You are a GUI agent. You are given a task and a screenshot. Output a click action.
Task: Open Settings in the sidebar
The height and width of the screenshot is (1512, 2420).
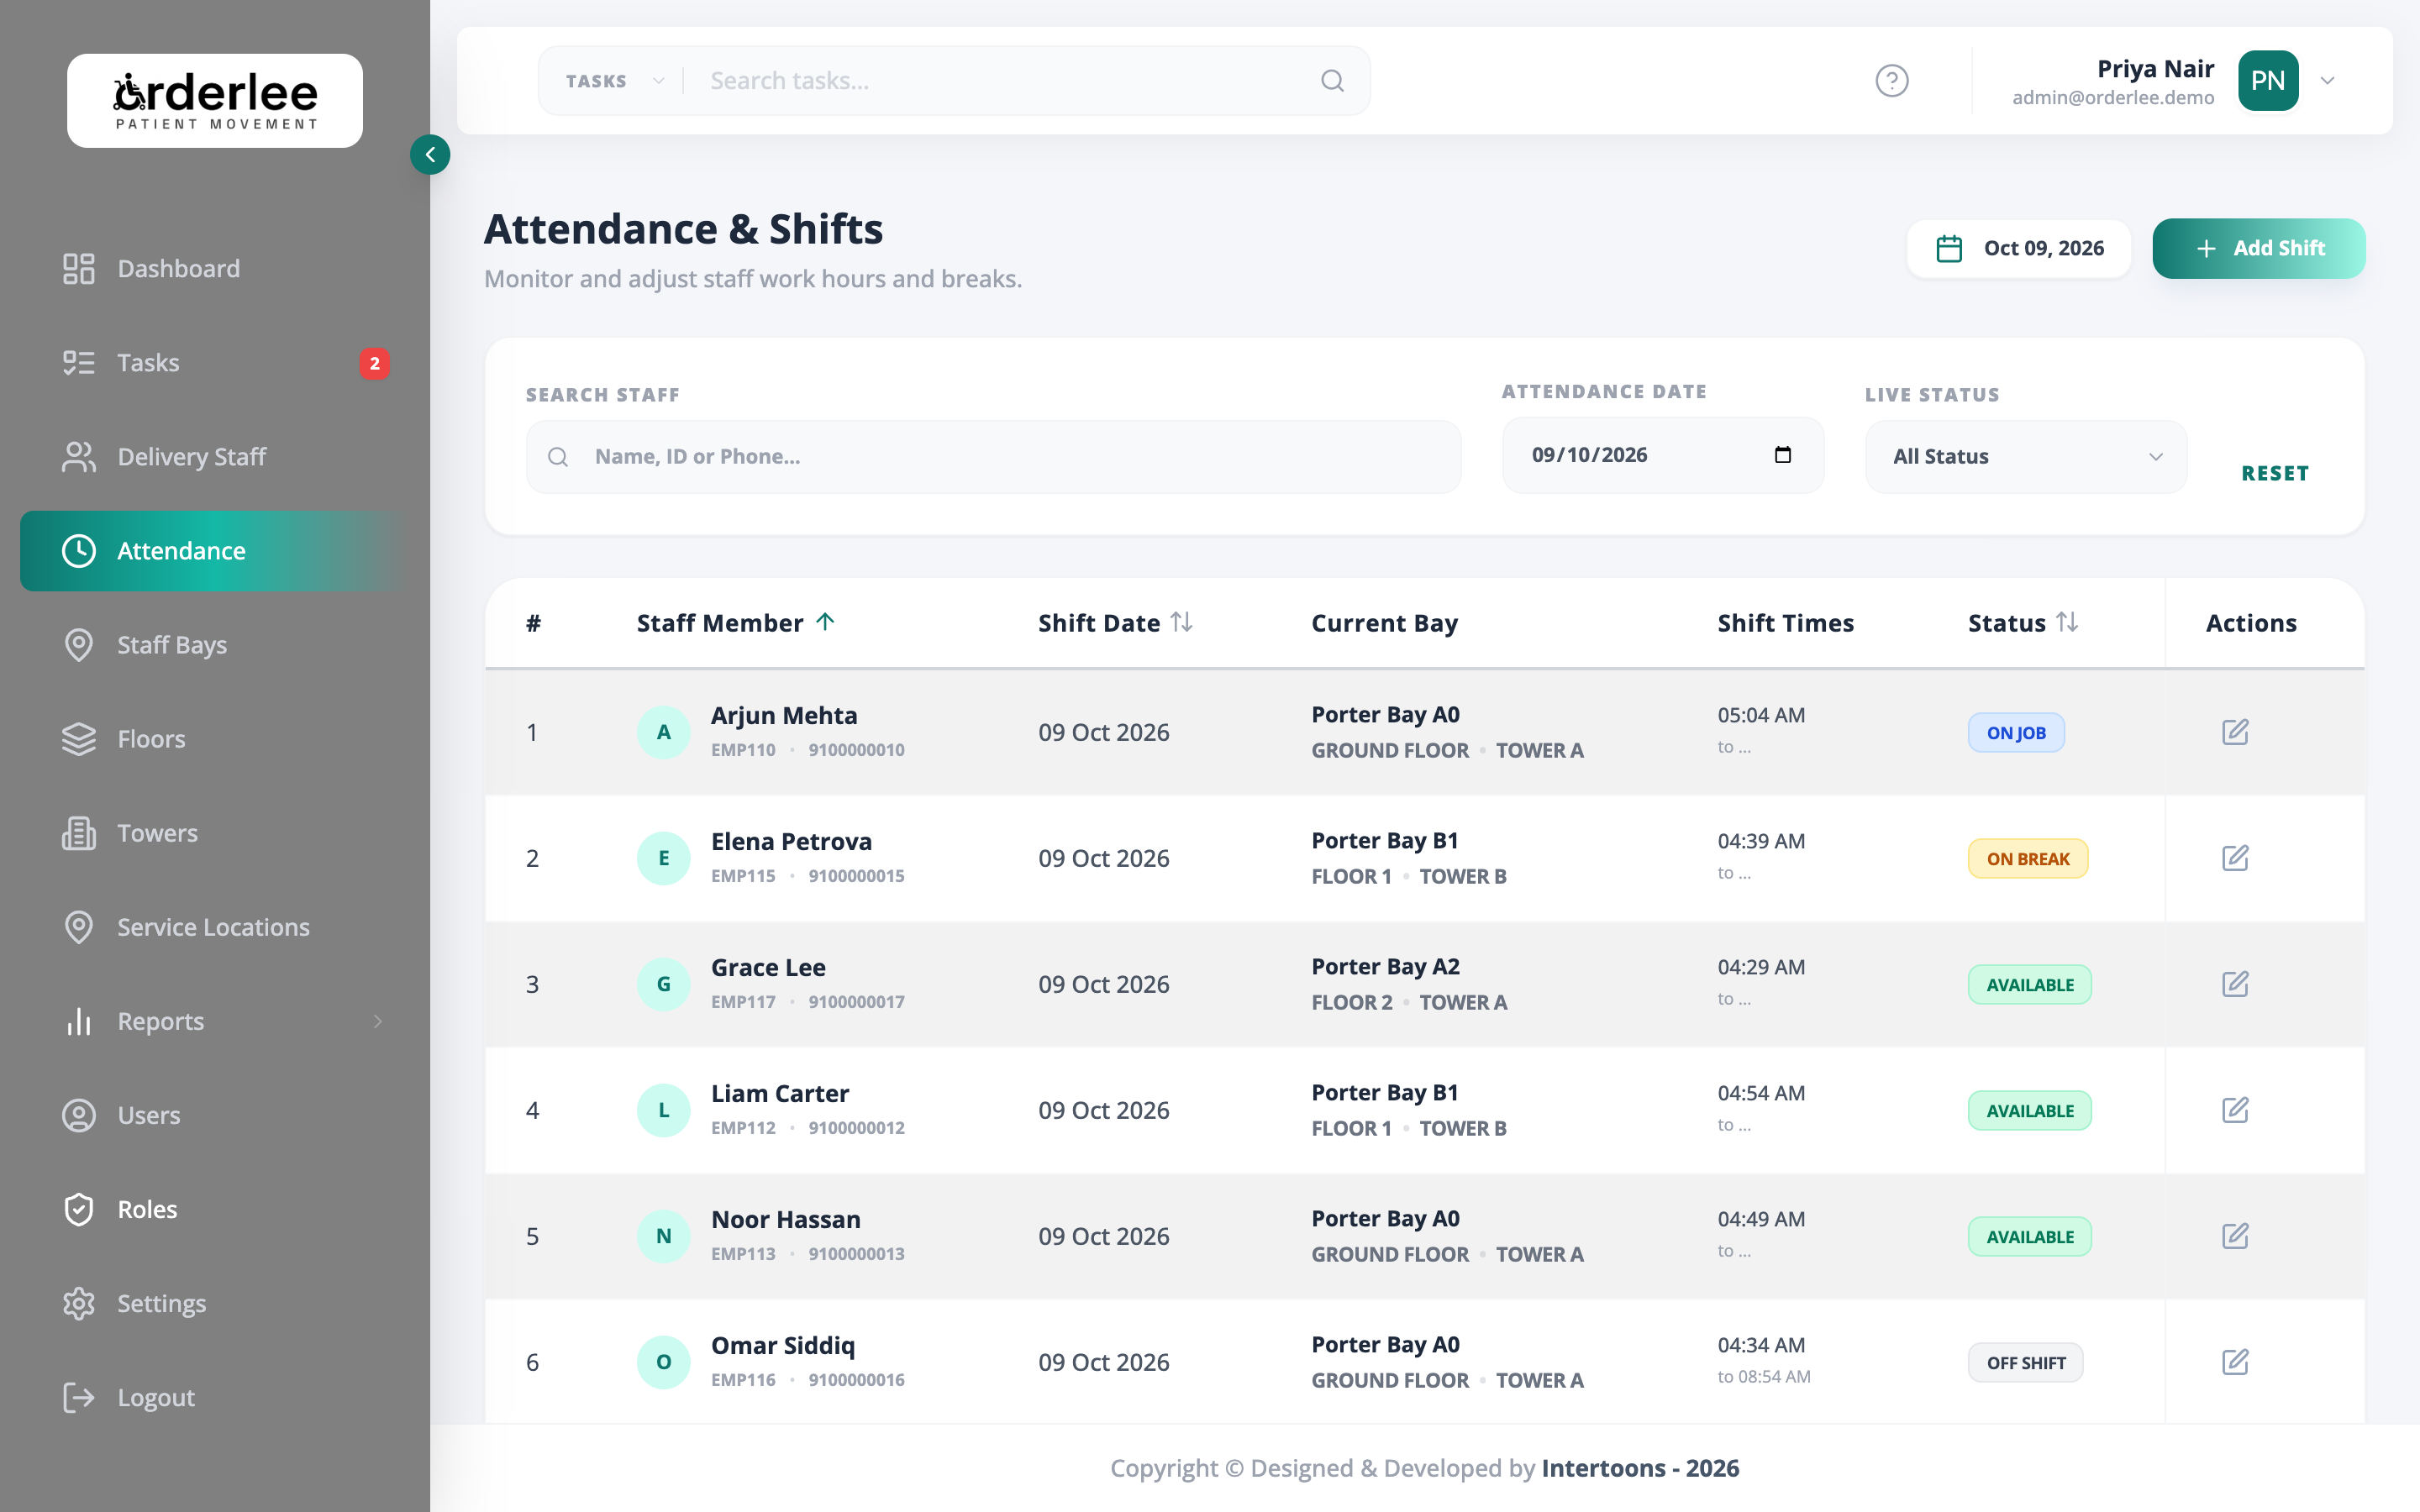(x=215, y=1303)
